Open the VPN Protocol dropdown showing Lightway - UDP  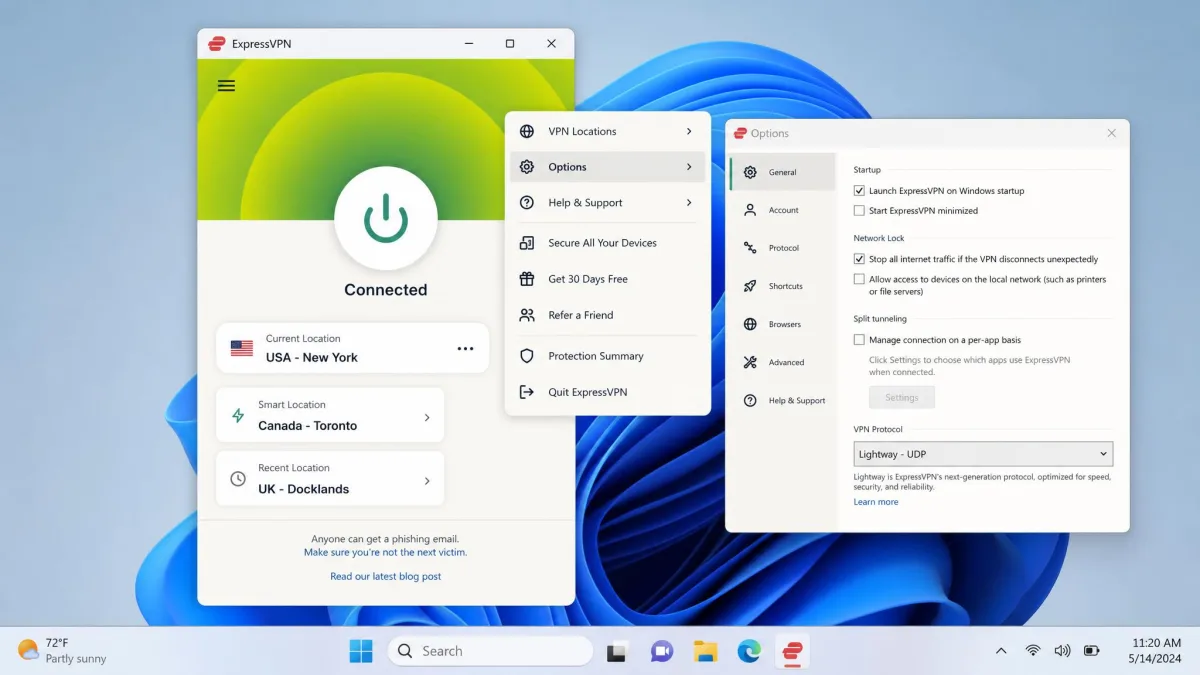pyautogui.click(x=983, y=454)
